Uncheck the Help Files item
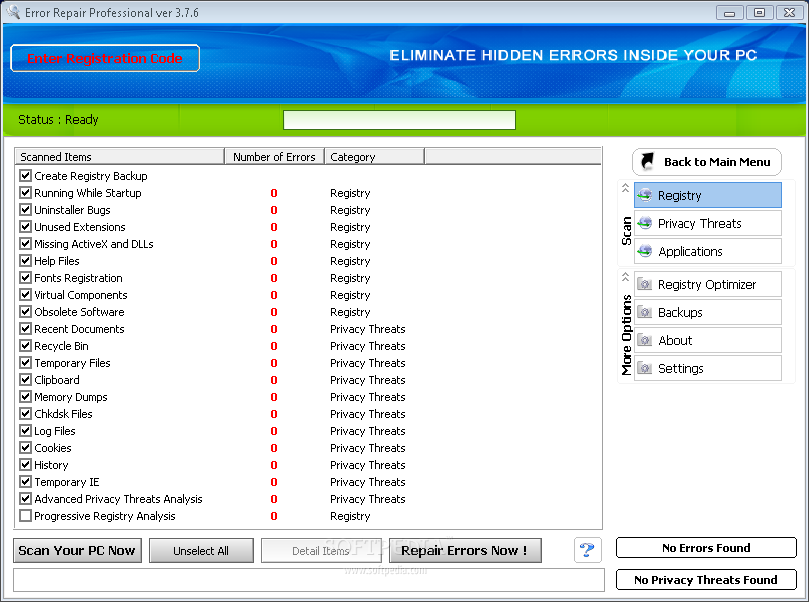The width and height of the screenshot is (809, 602). tap(25, 261)
